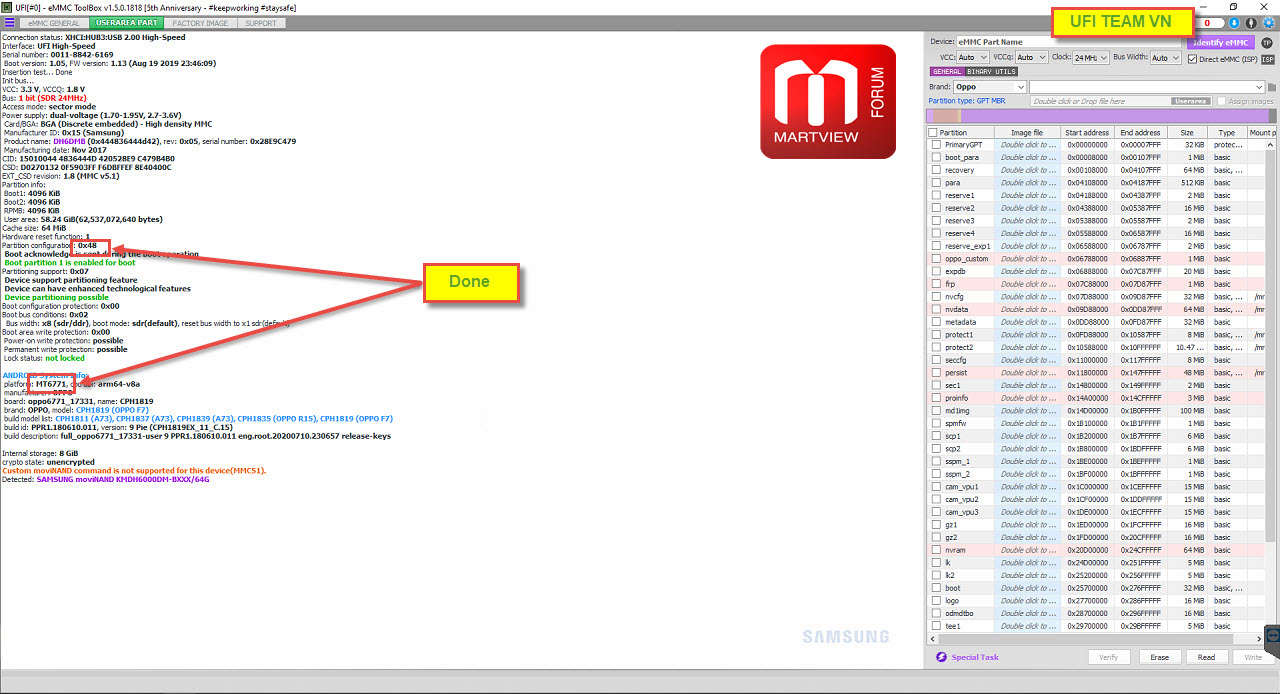Click the Write button

pos(1253,657)
